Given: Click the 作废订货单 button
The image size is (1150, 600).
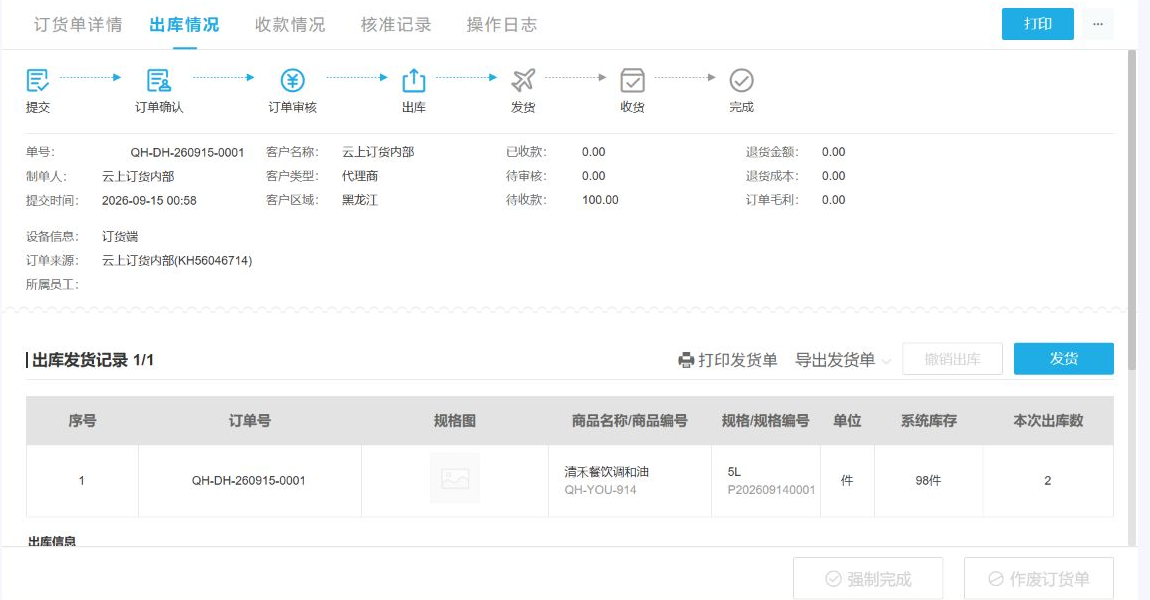Looking at the screenshot, I should click(x=1039, y=579).
